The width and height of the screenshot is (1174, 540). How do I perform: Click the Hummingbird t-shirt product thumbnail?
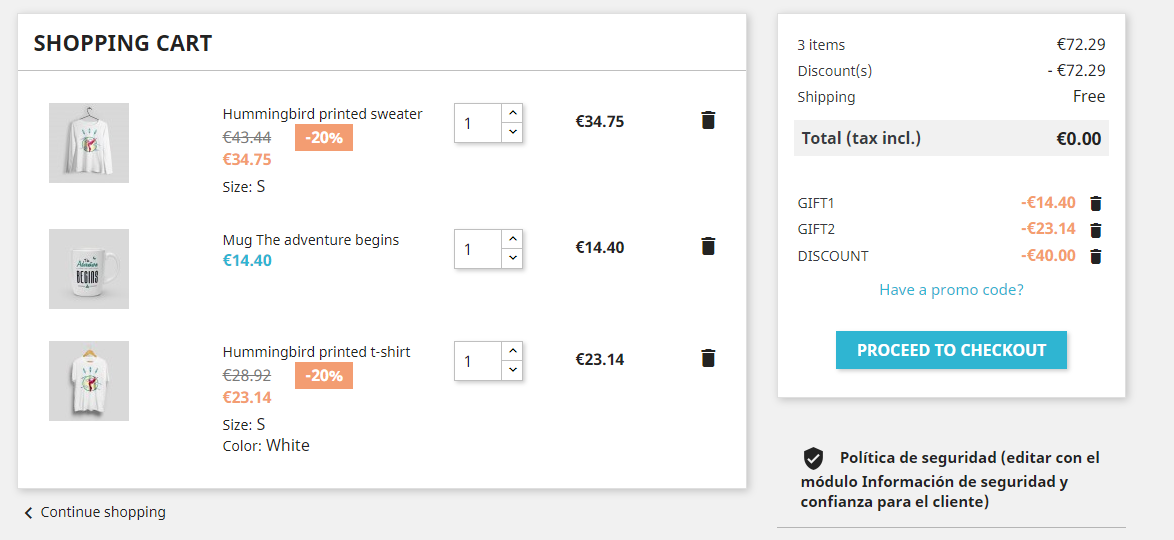click(x=89, y=381)
